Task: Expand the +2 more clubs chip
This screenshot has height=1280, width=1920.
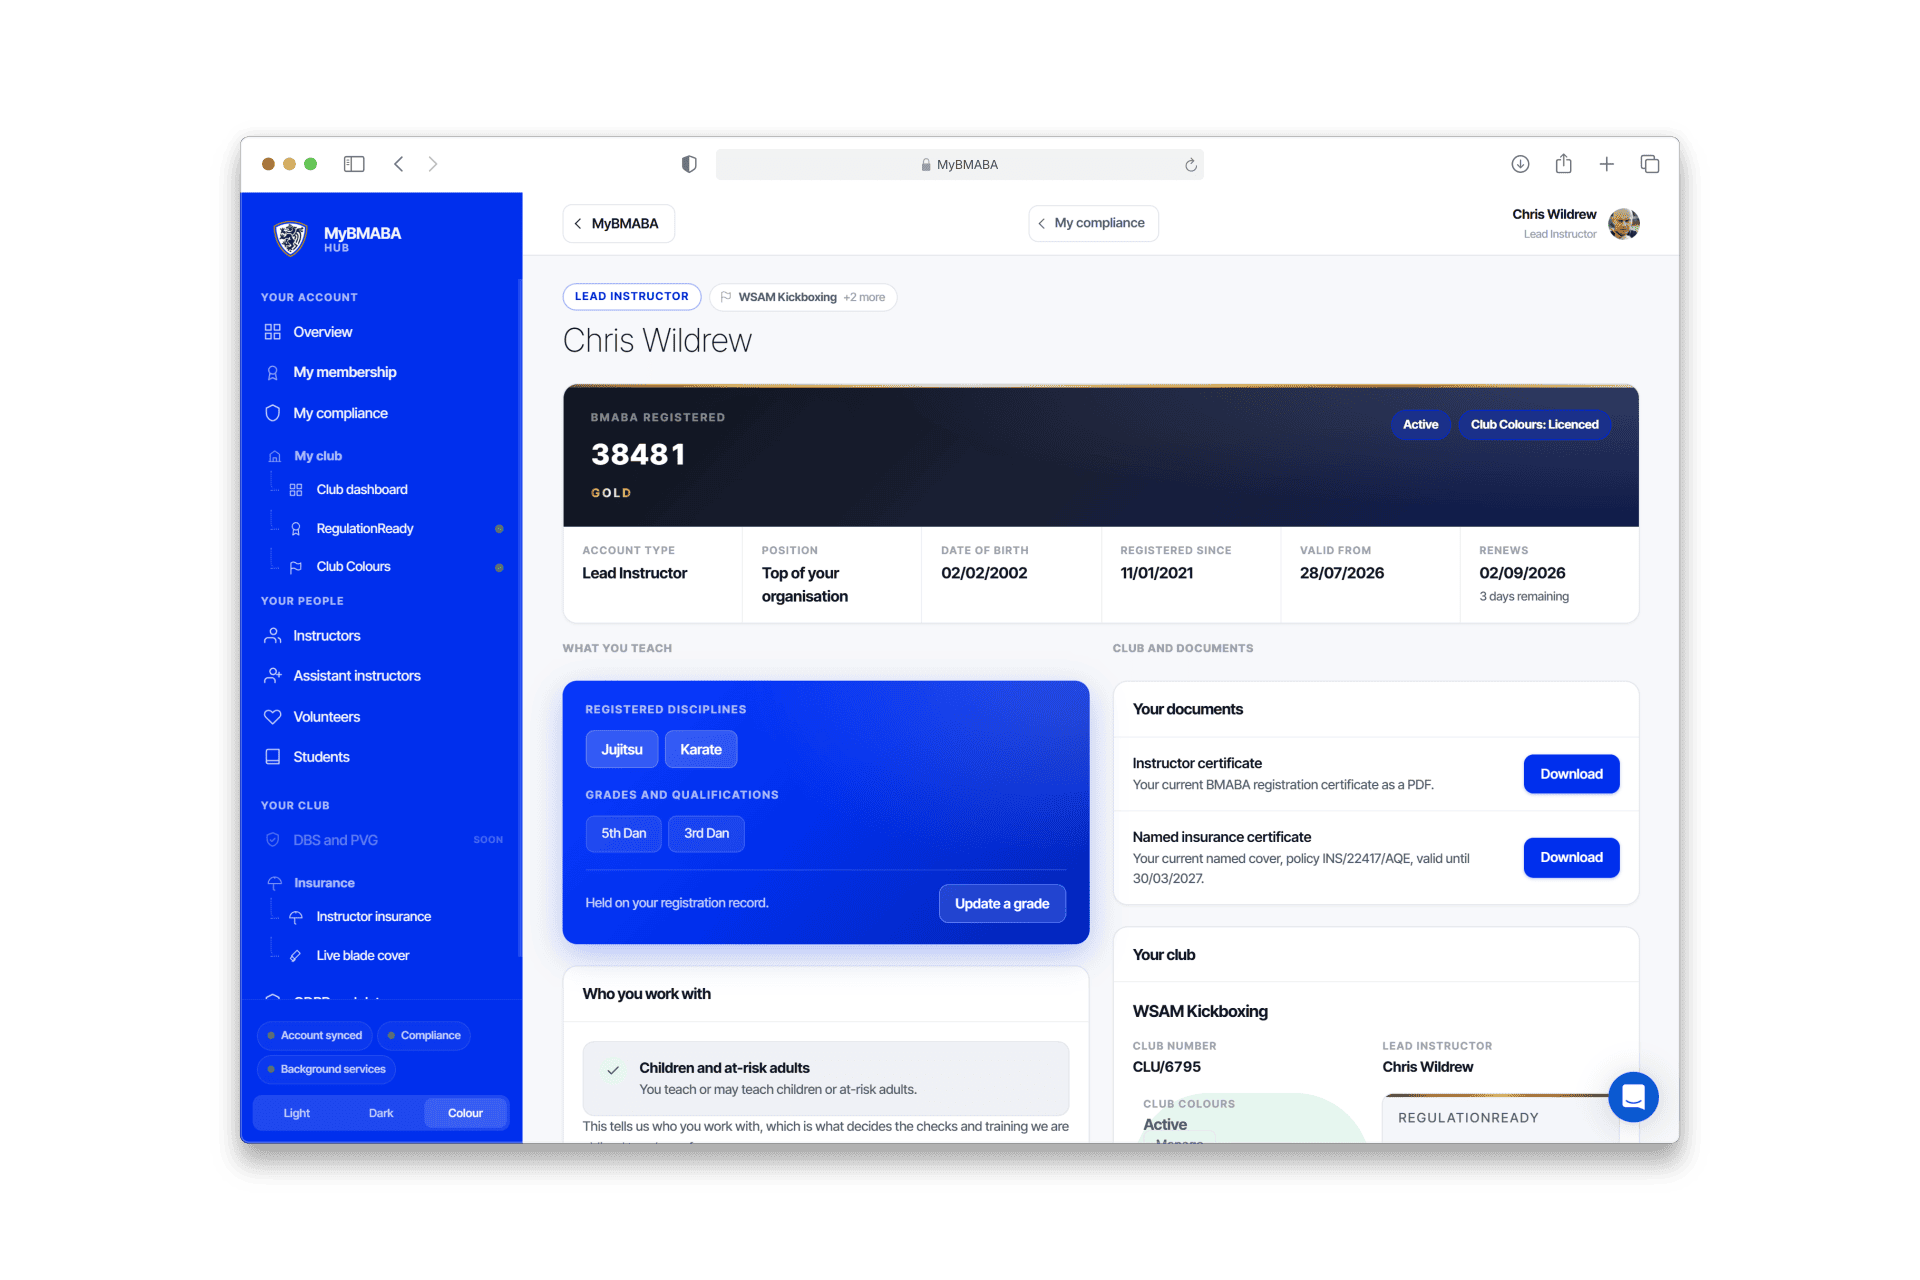Action: [x=864, y=297]
